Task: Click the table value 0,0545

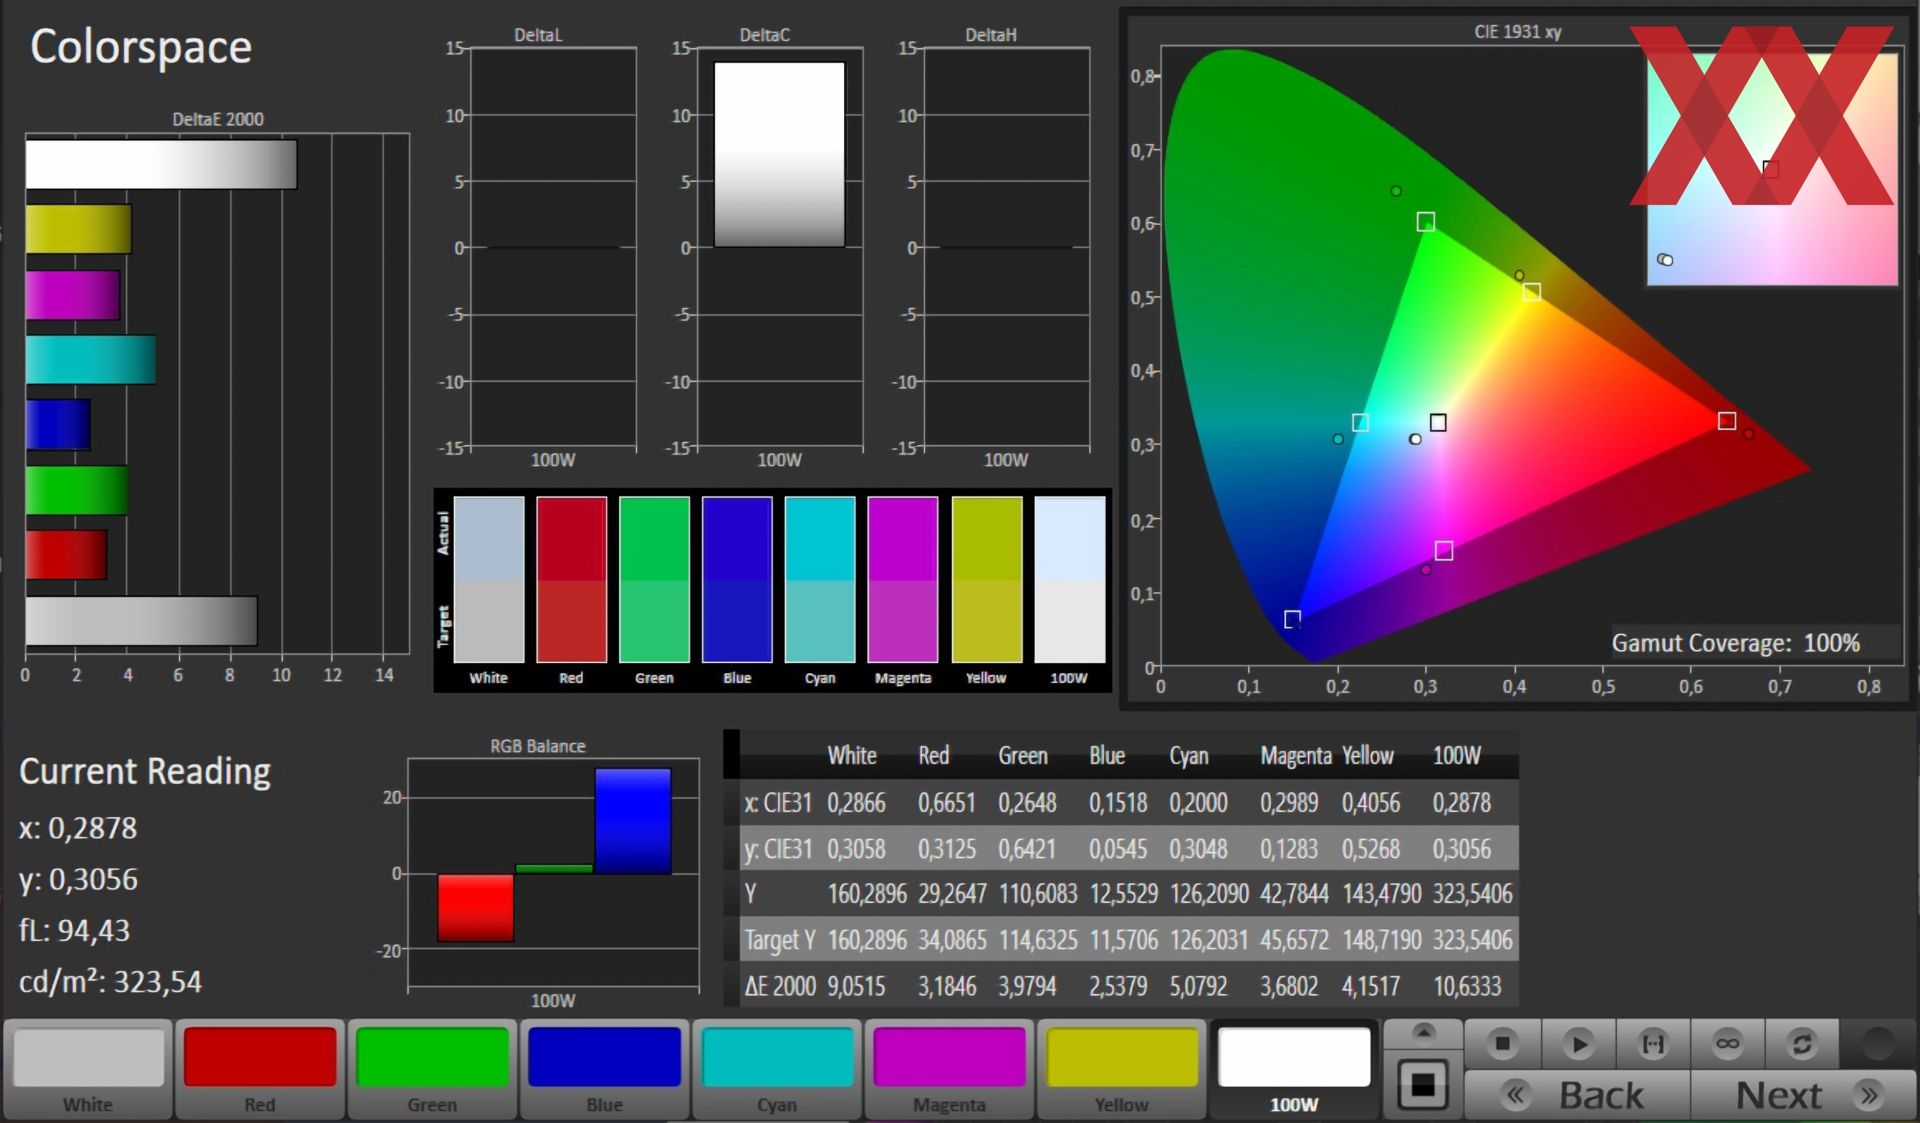Action: tap(1118, 849)
